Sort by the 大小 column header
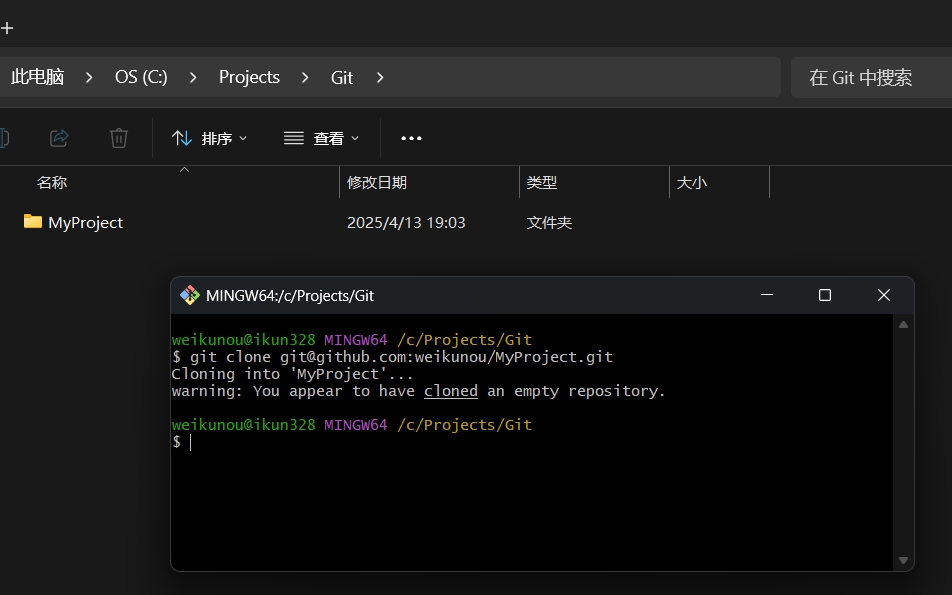Screen dimensions: 952x595 692,183
